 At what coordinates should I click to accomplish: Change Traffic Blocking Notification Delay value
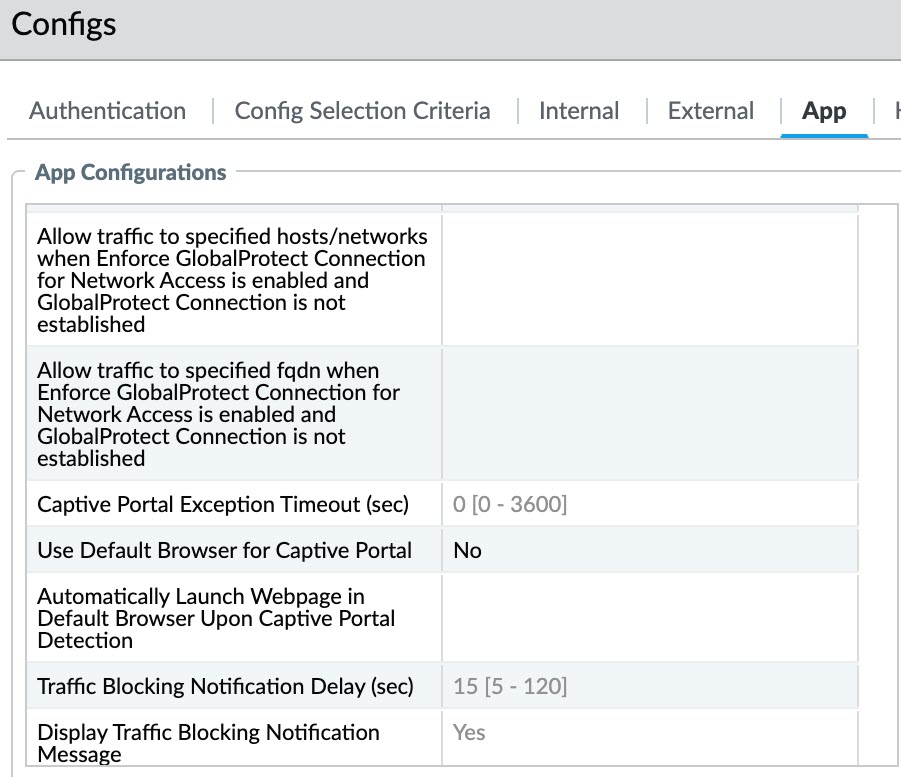coord(649,687)
